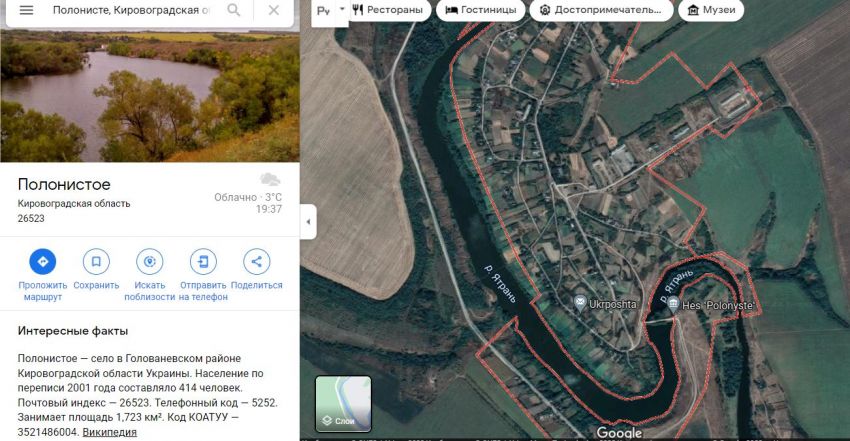The image size is (850, 441).
Task: Click the Искать поблизости nearby icon
Action: [x=150, y=262]
